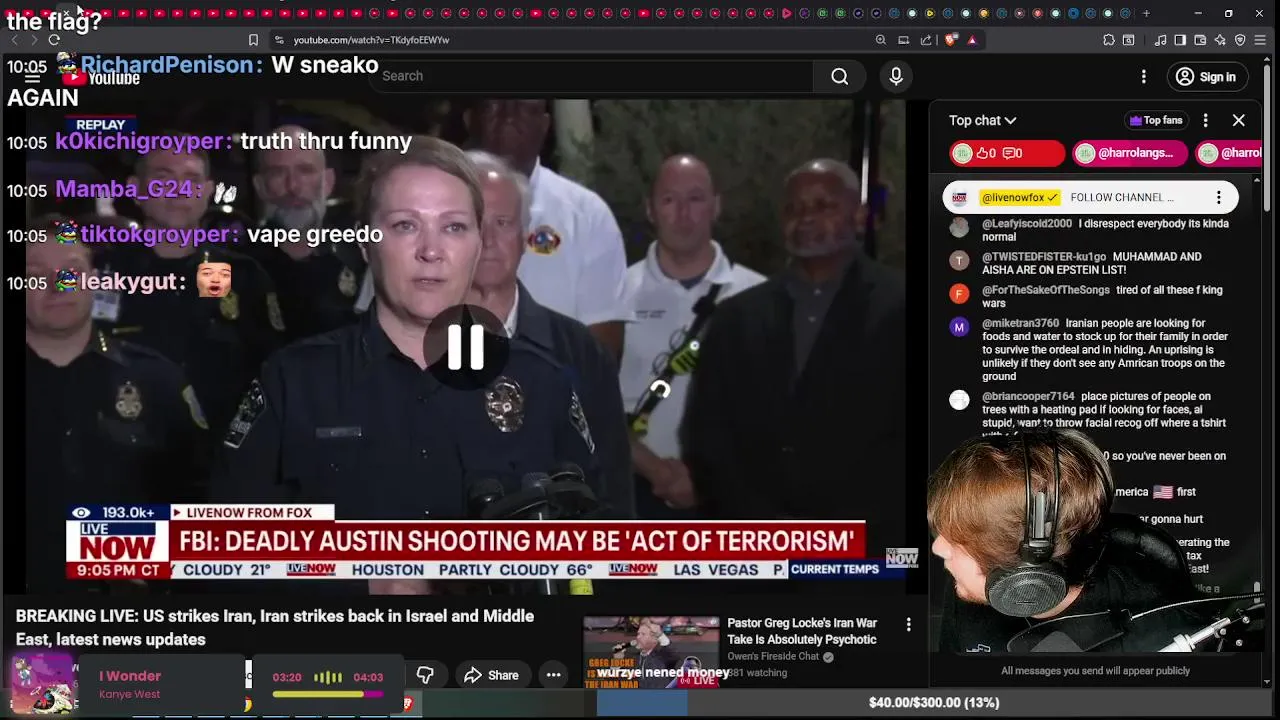Toggle the browser sidebar panel

[x=1180, y=40]
